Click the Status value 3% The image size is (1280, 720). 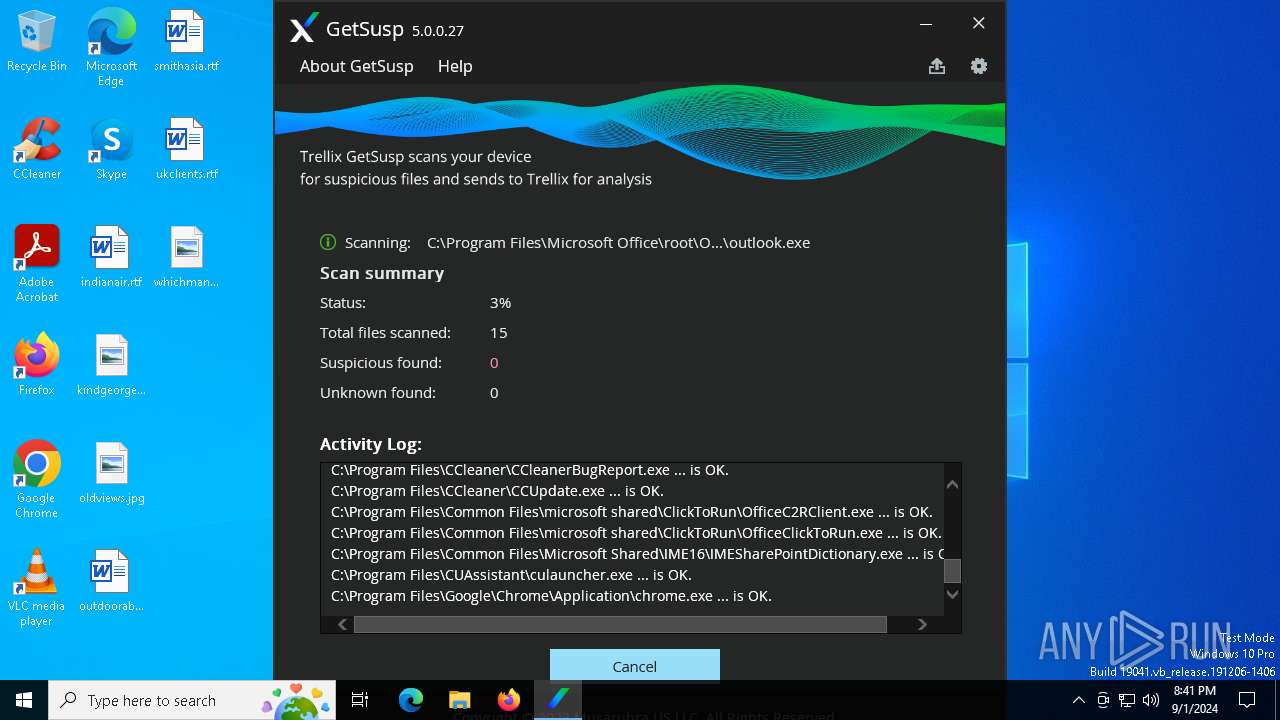500,303
